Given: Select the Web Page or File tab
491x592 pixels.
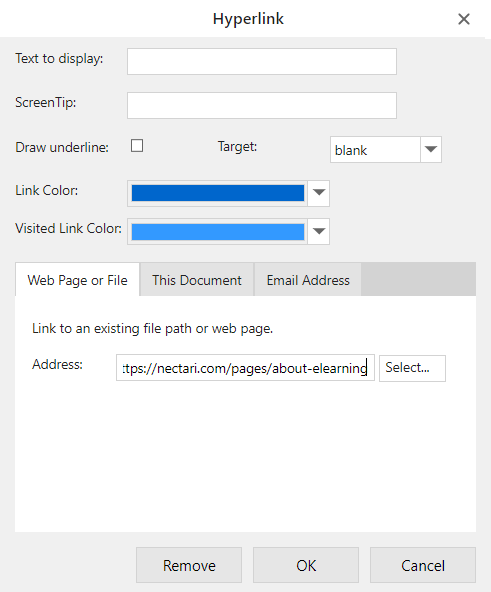Looking at the screenshot, I should pyautogui.click(x=77, y=280).
